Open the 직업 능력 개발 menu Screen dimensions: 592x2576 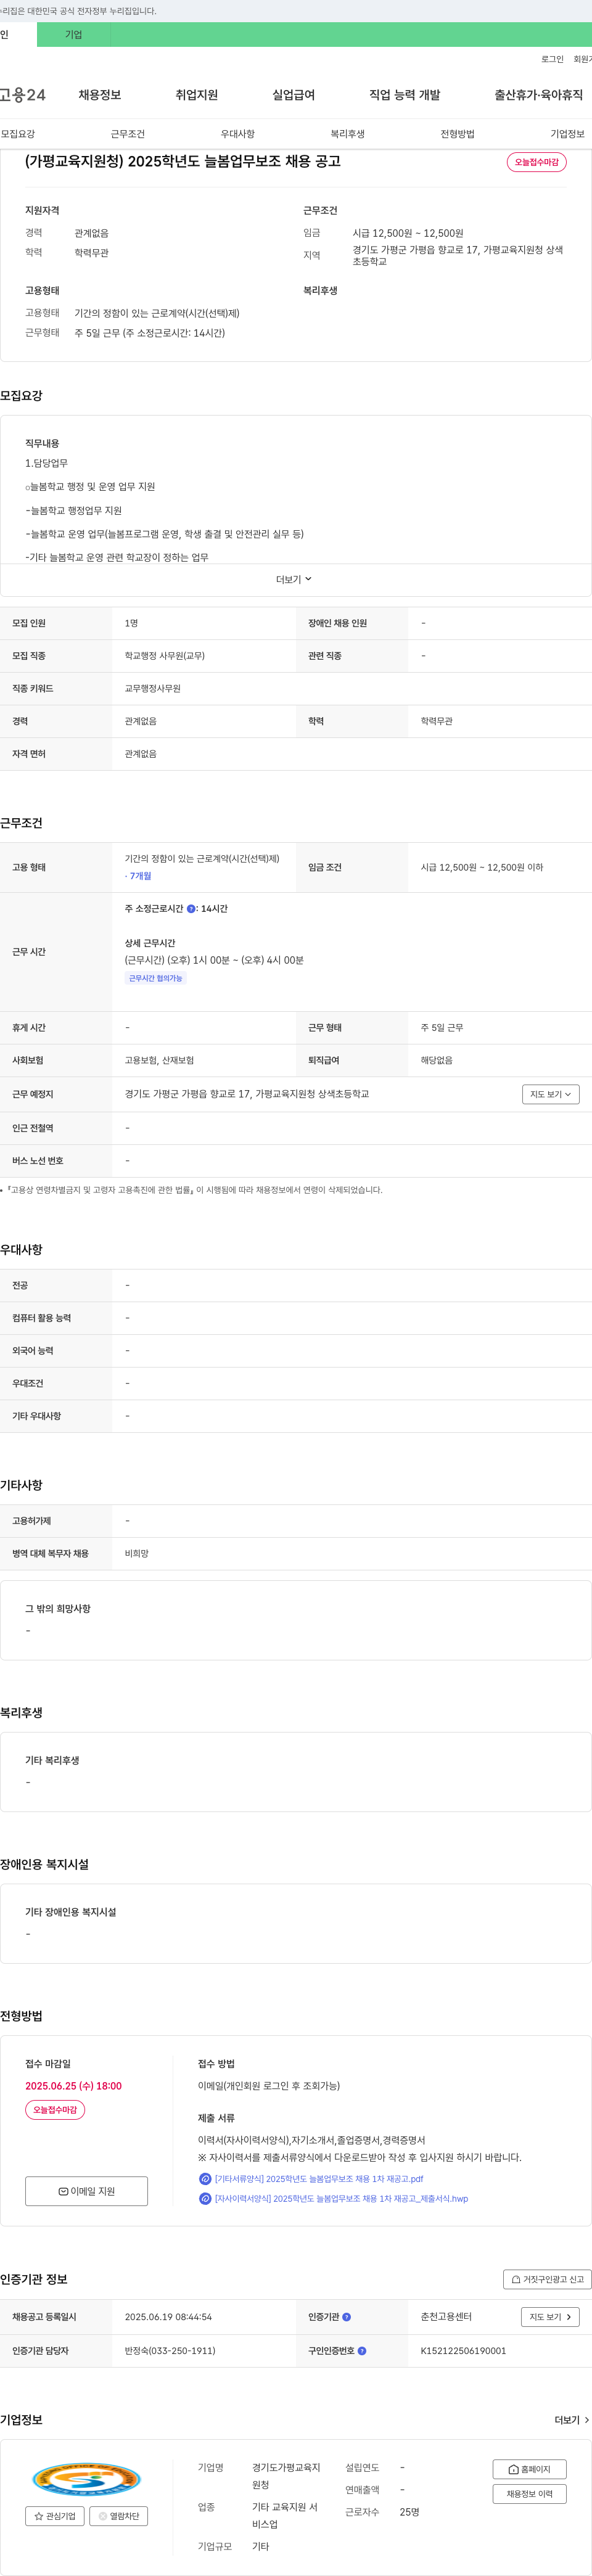[x=404, y=95]
